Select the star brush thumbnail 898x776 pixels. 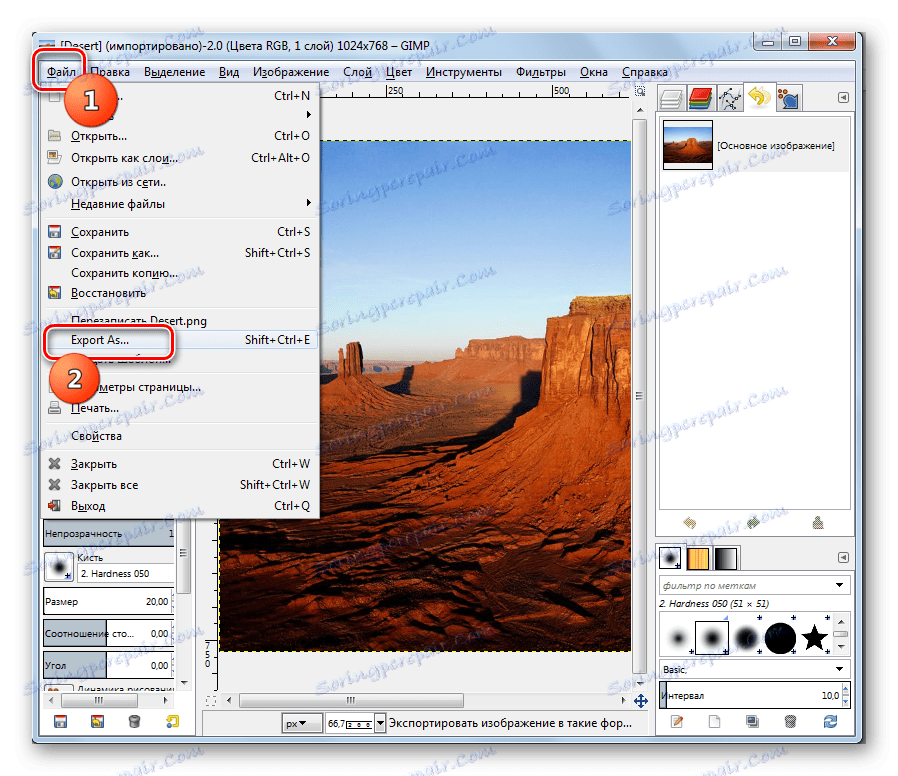click(x=814, y=635)
